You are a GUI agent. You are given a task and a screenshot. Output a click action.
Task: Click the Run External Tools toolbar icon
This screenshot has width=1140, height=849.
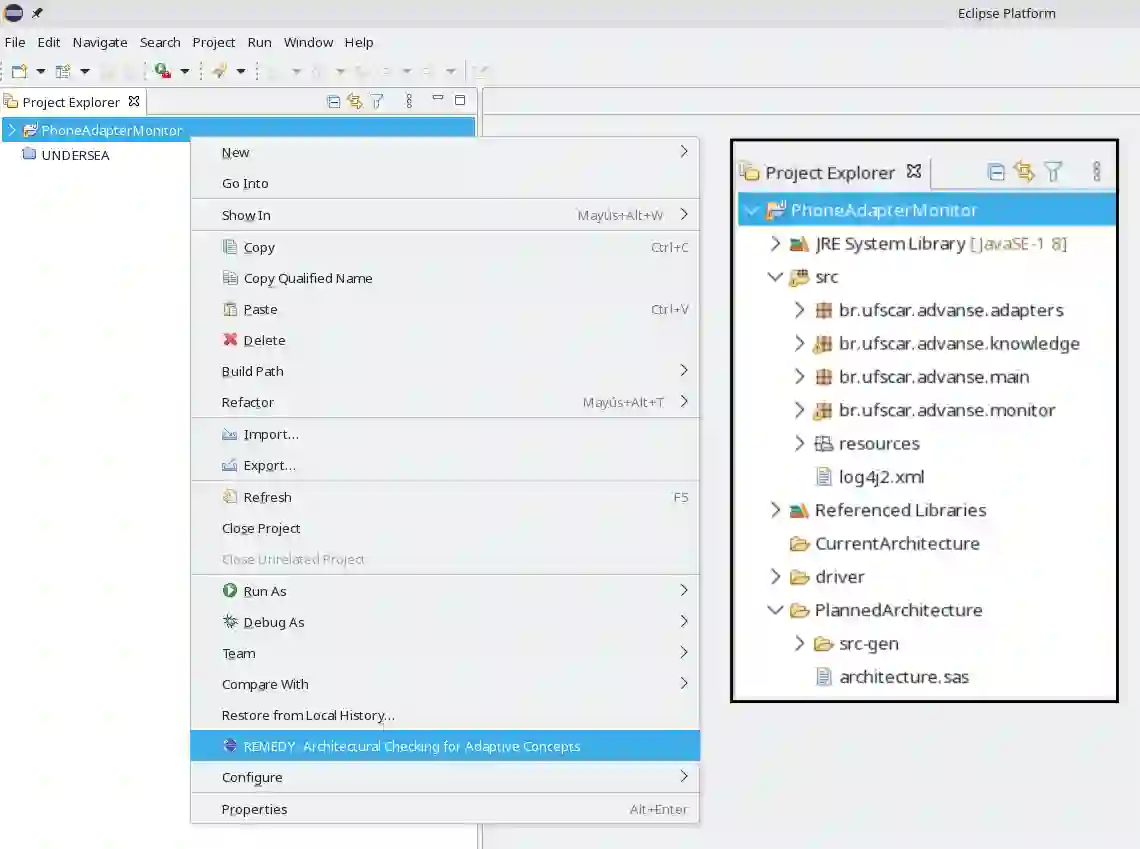163,71
